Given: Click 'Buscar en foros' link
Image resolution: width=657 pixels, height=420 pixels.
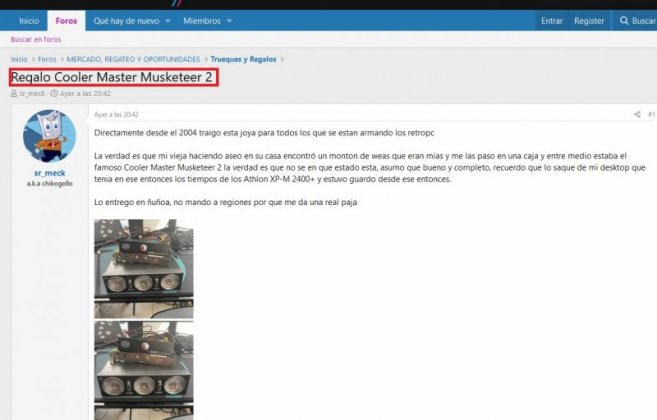Looking at the screenshot, I should coord(36,39).
